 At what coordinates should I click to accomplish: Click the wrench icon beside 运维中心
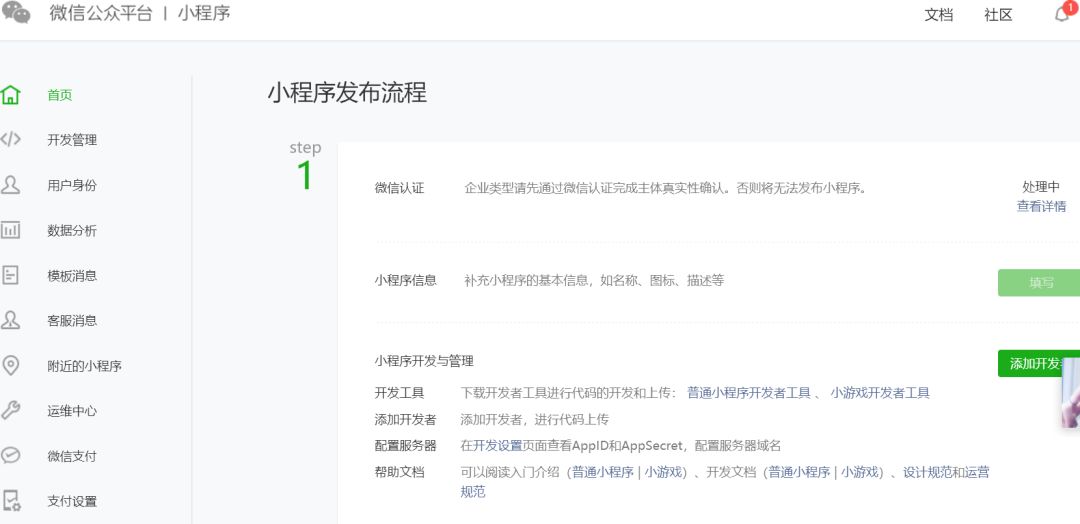[x=10, y=411]
